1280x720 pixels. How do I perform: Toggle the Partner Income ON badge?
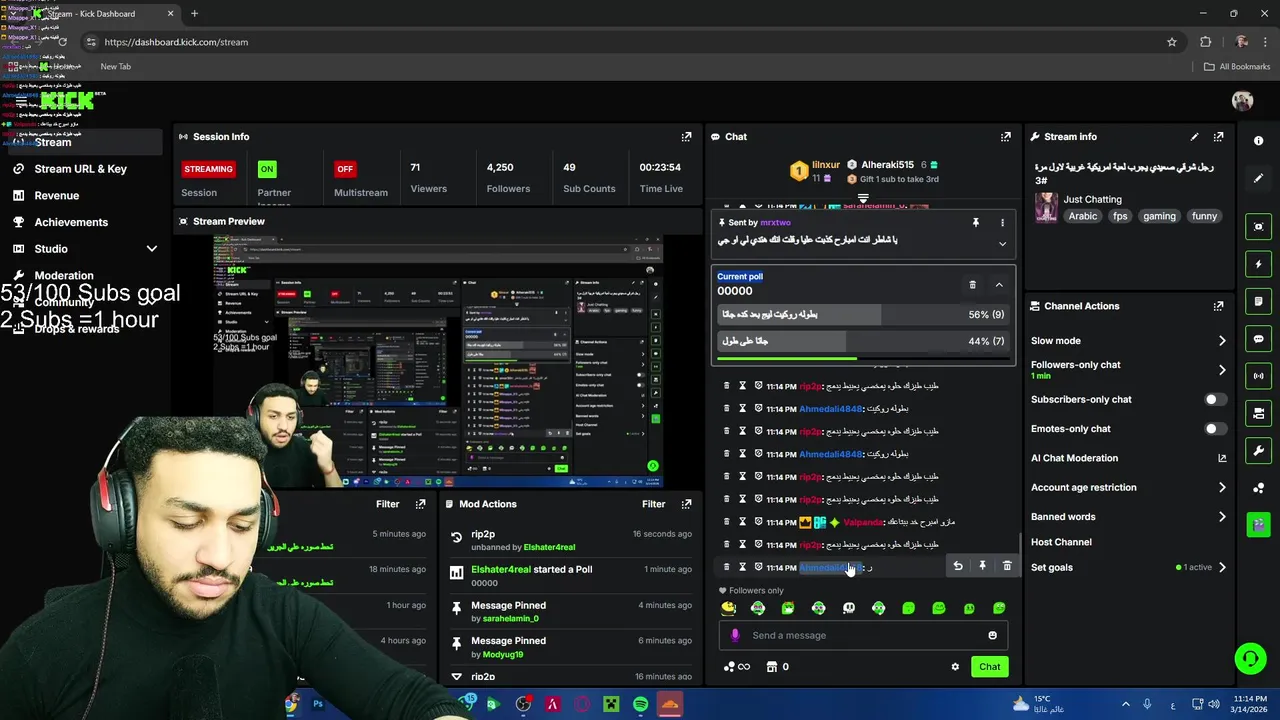pyautogui.click(x=266, y=169)
